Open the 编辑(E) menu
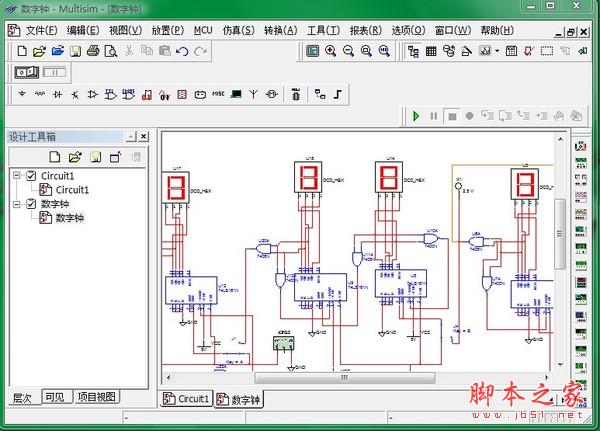The image size is (600, 431). coord(83,31)
